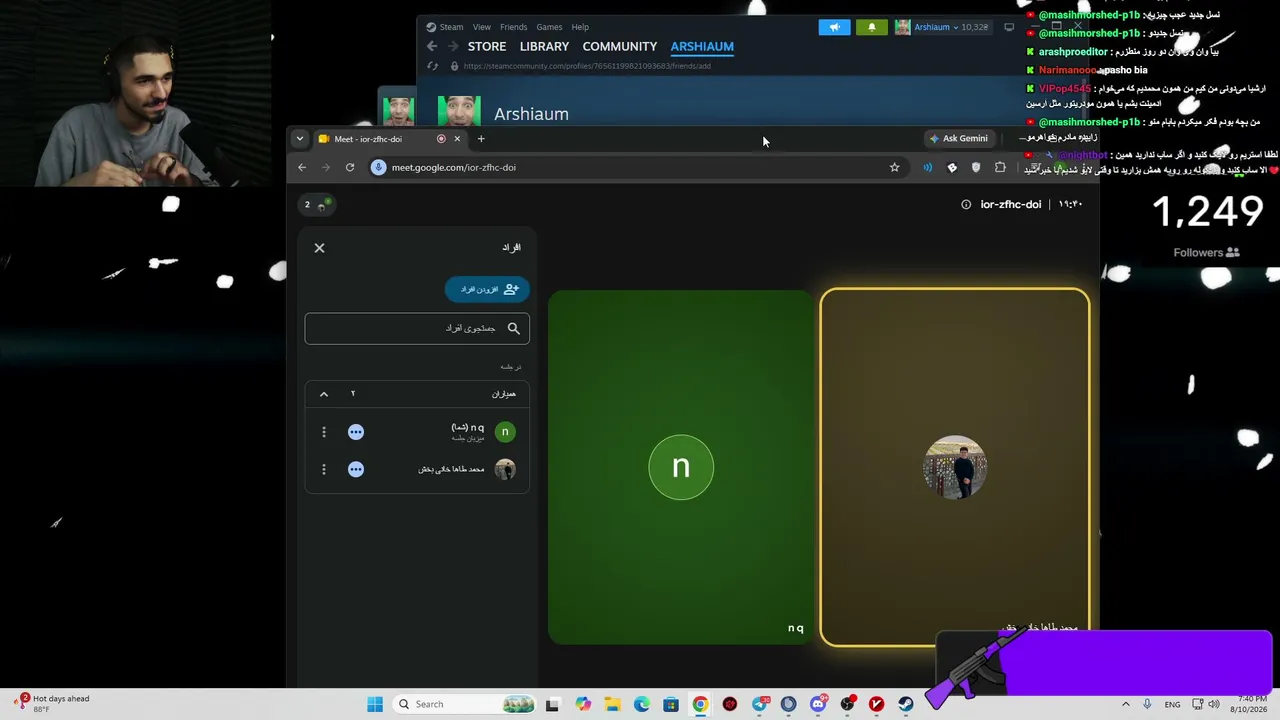Screen dimensions: 1280x720
Task: Open the weather widget on the taskbar
Action: [x=52, y=703]
